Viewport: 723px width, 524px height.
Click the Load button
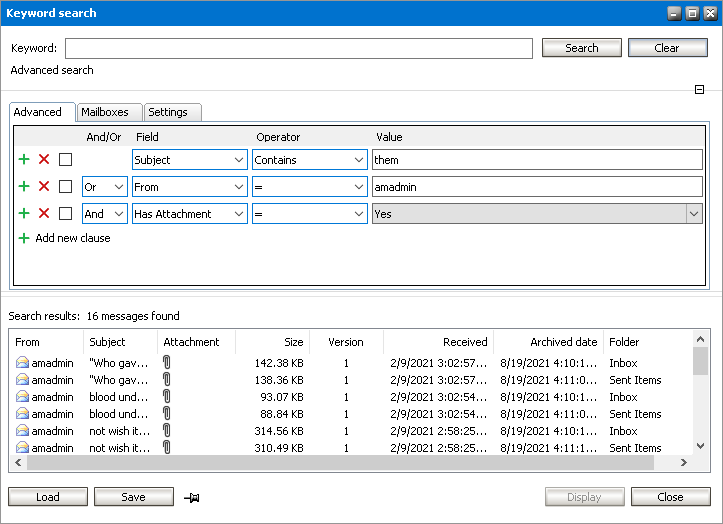click(47, 497)
